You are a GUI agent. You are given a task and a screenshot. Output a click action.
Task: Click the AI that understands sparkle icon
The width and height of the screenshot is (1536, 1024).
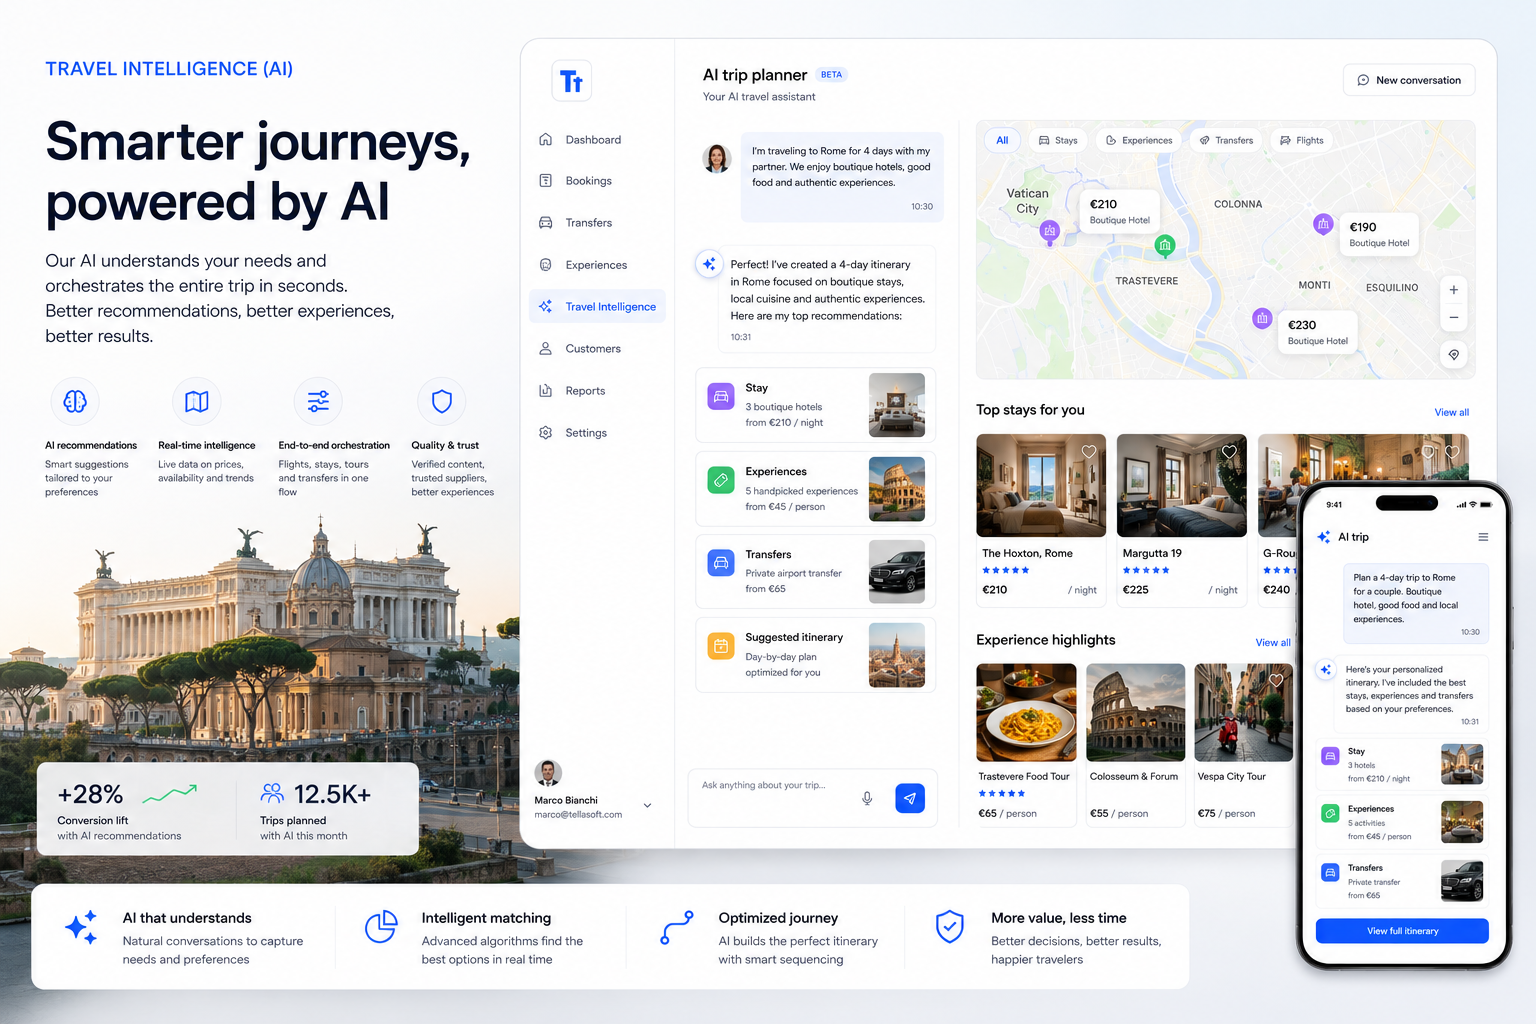click(81, 927)
